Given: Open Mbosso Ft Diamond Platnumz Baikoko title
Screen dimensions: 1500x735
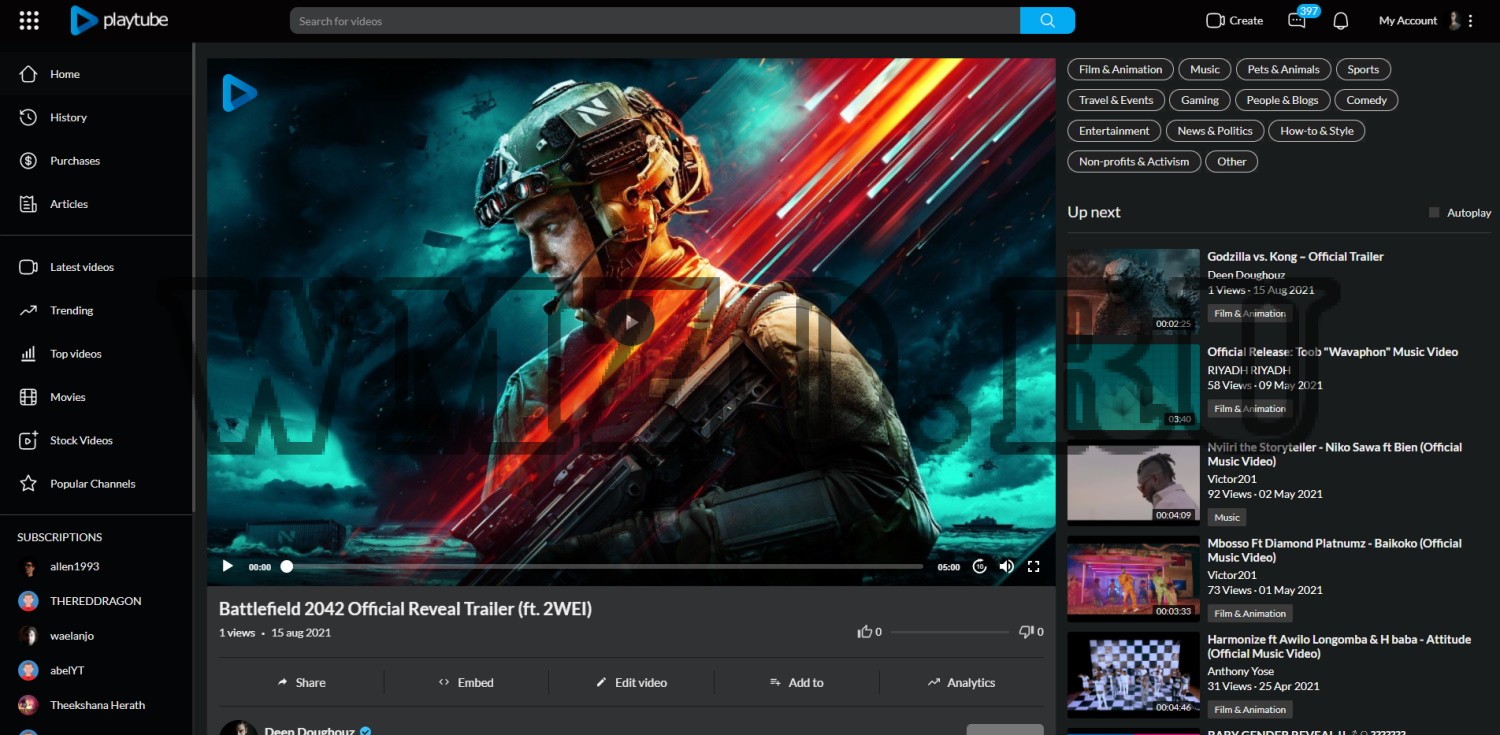Looking at the screenshot, I should pos(1334,550).
